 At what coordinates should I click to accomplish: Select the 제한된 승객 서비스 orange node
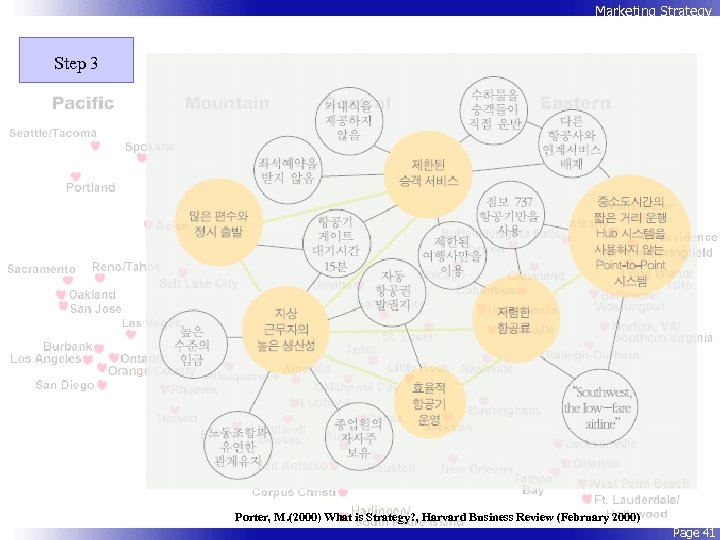point(428,174)
